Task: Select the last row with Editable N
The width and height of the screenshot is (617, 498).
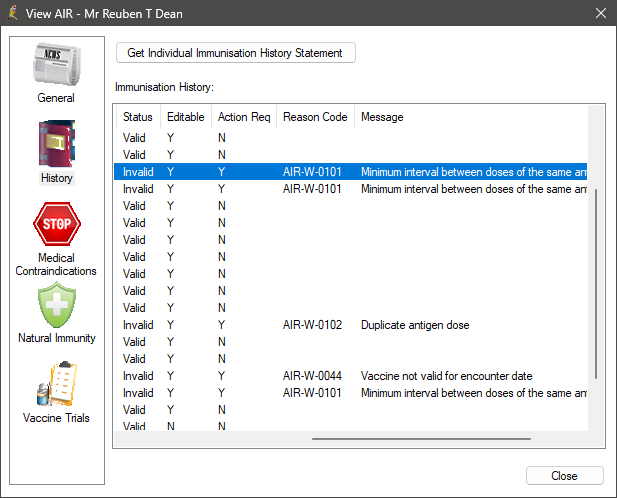Action: [170, 427]
